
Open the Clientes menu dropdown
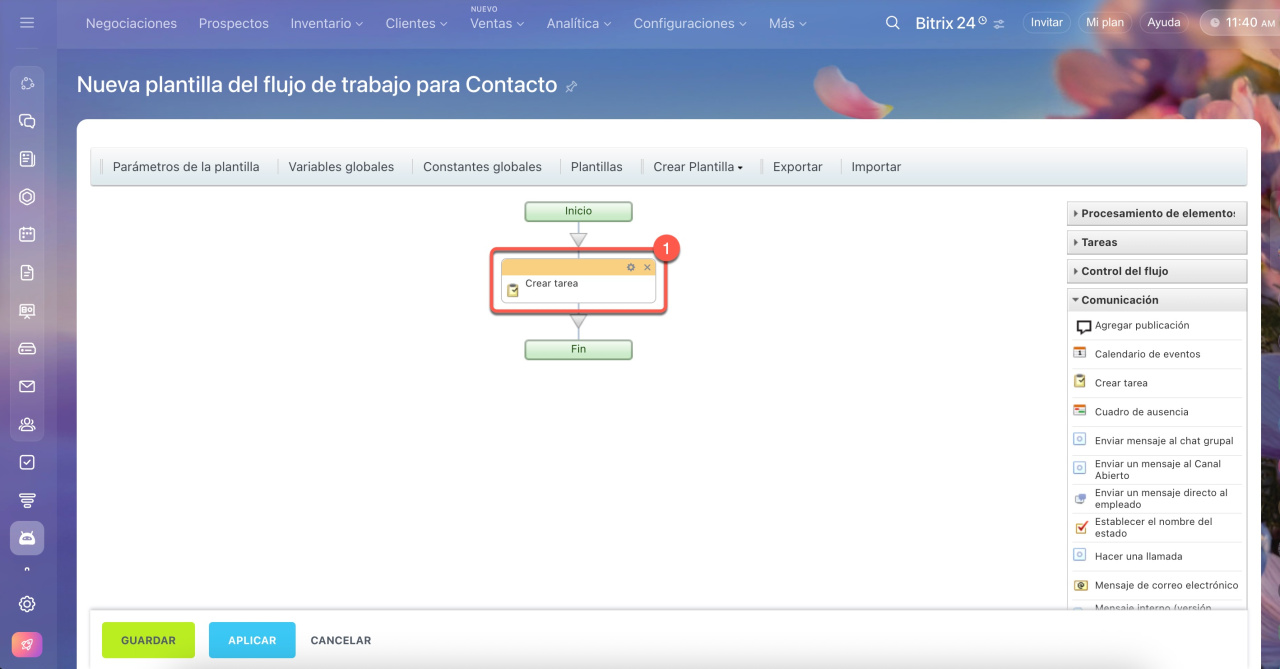coord(417,23)
